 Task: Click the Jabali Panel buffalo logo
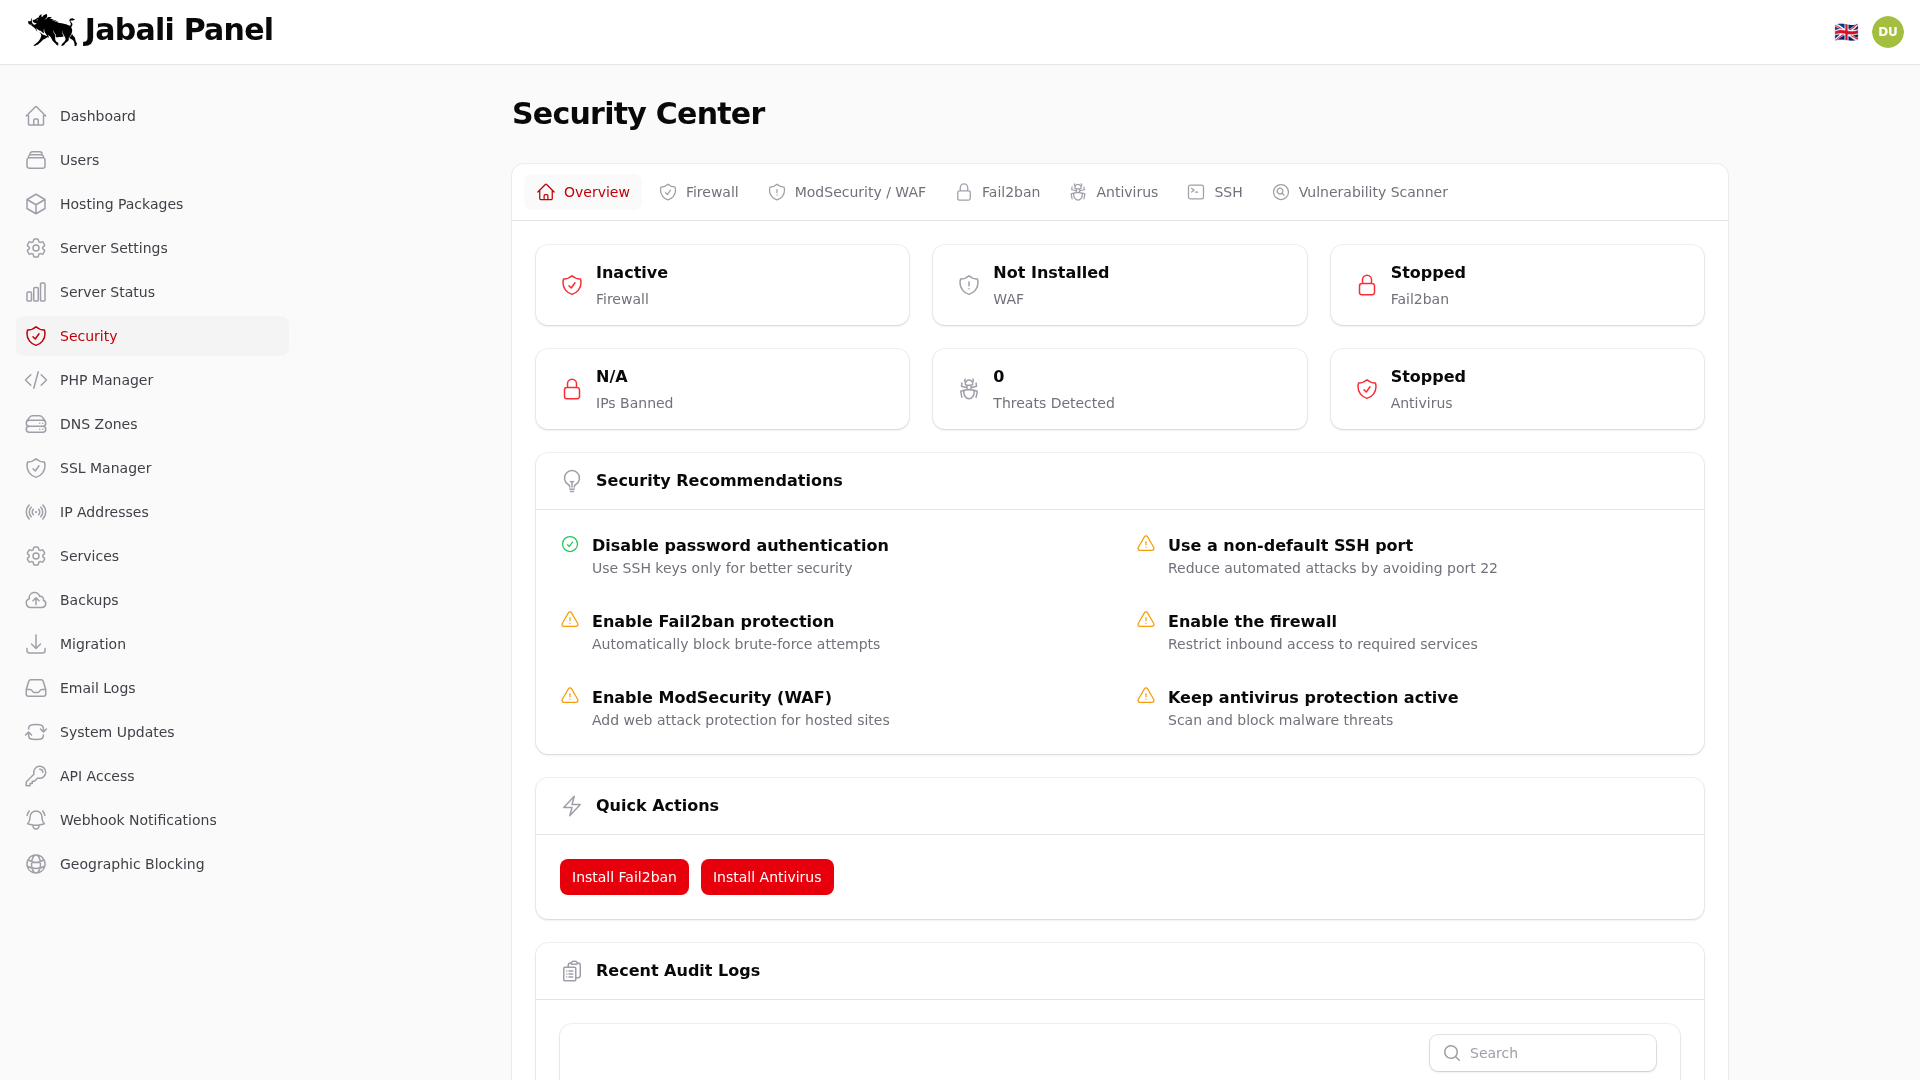point(51,30)
